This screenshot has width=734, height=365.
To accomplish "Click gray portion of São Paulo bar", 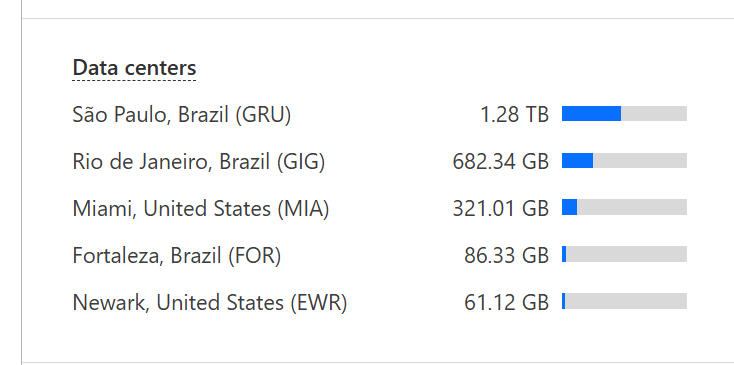I will pos(654,114).
